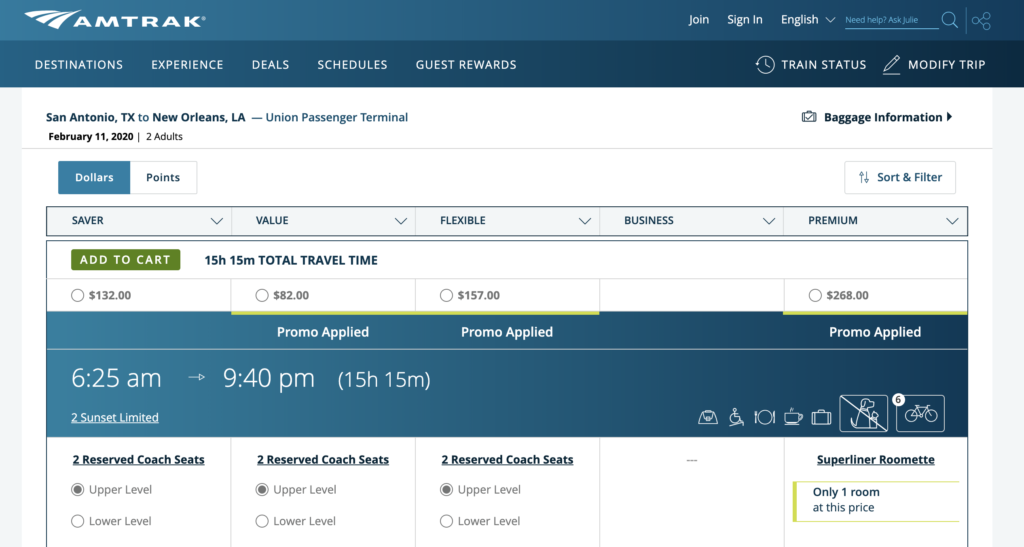Click the search magnifier icon

(x=950, y=20)
